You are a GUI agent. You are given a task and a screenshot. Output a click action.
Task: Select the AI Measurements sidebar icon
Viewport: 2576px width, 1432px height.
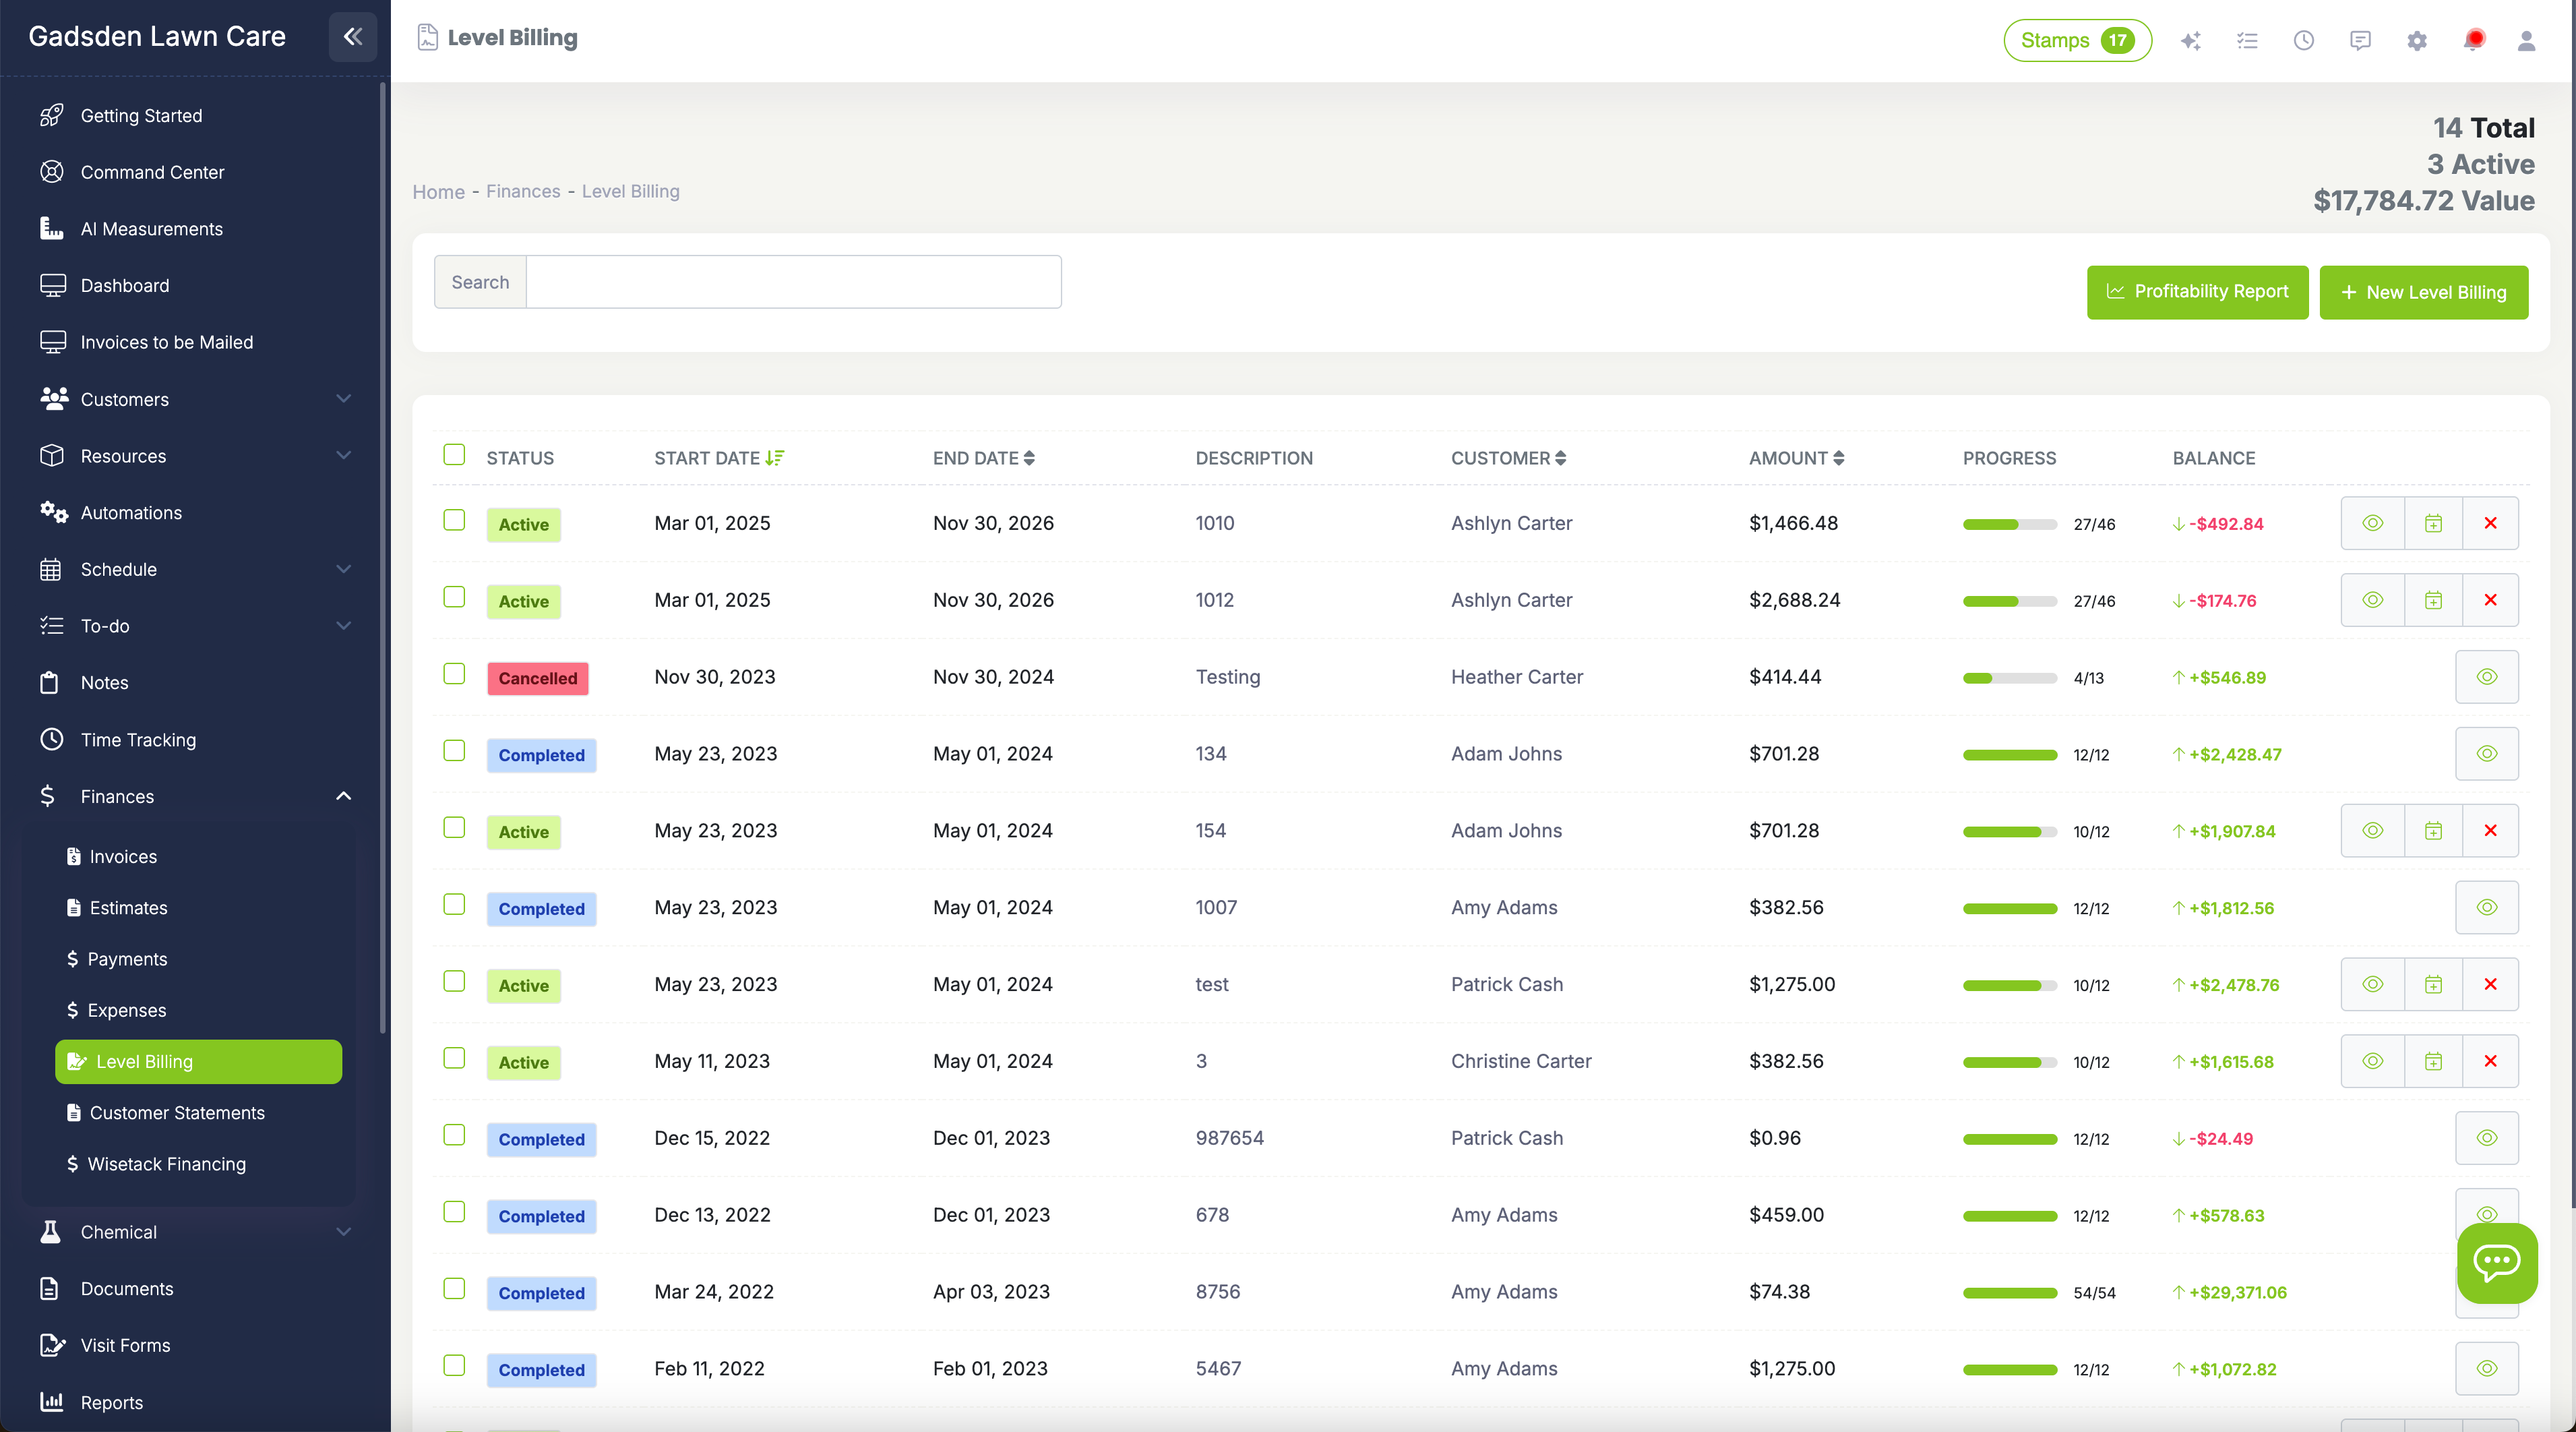52,228
